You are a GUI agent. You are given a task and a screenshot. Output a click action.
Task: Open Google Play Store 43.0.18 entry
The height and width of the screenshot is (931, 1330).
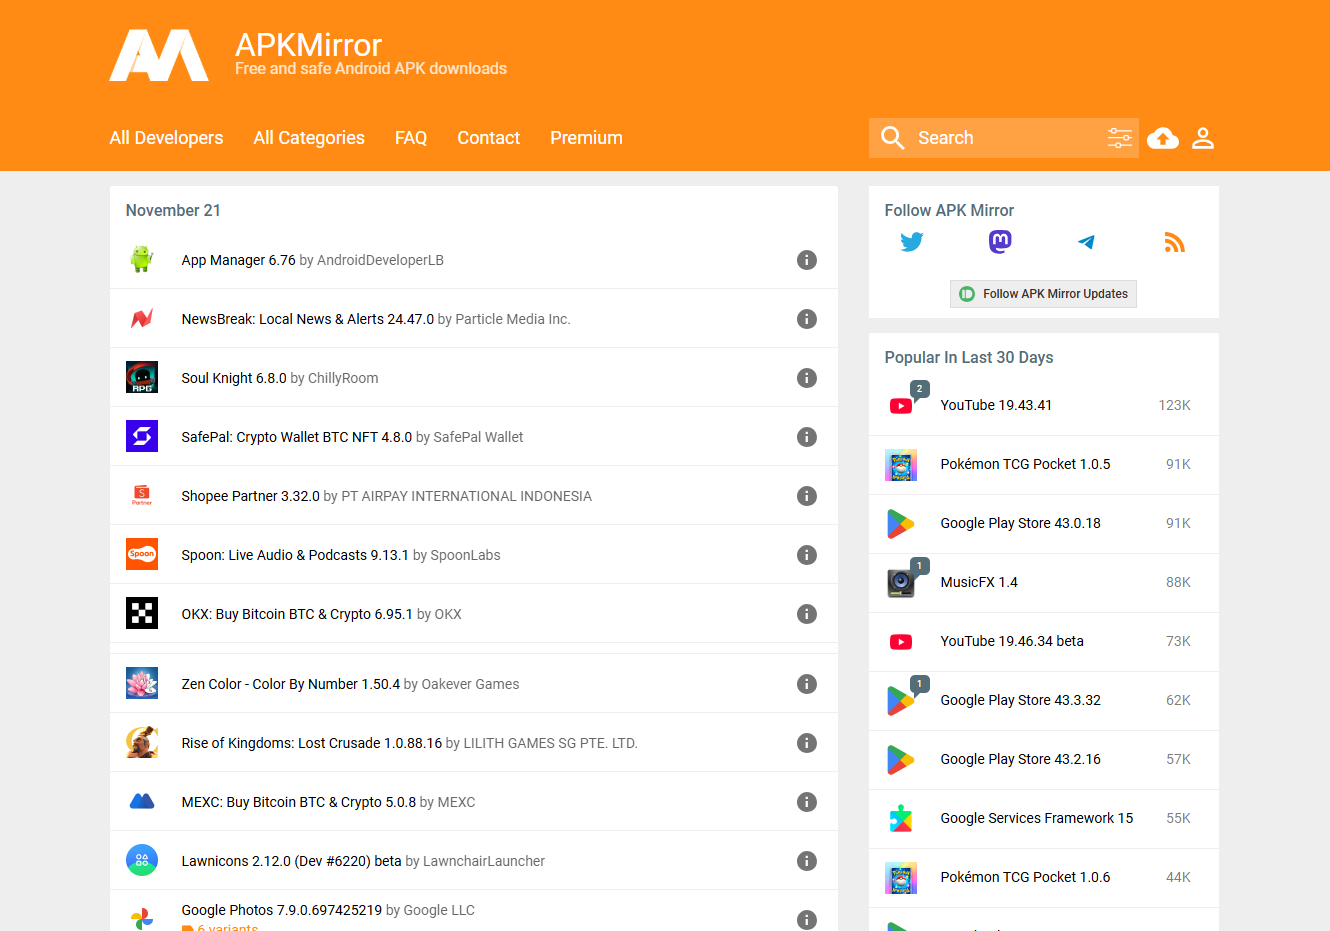point(1020,523)
